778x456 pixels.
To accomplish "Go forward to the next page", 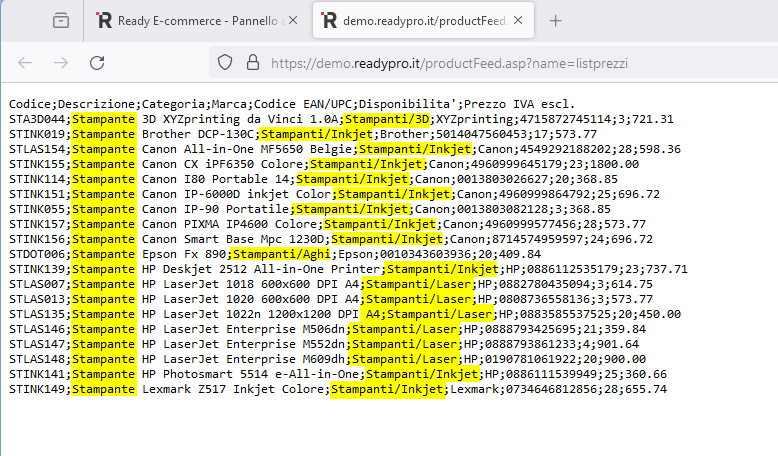I will (61, 63).
